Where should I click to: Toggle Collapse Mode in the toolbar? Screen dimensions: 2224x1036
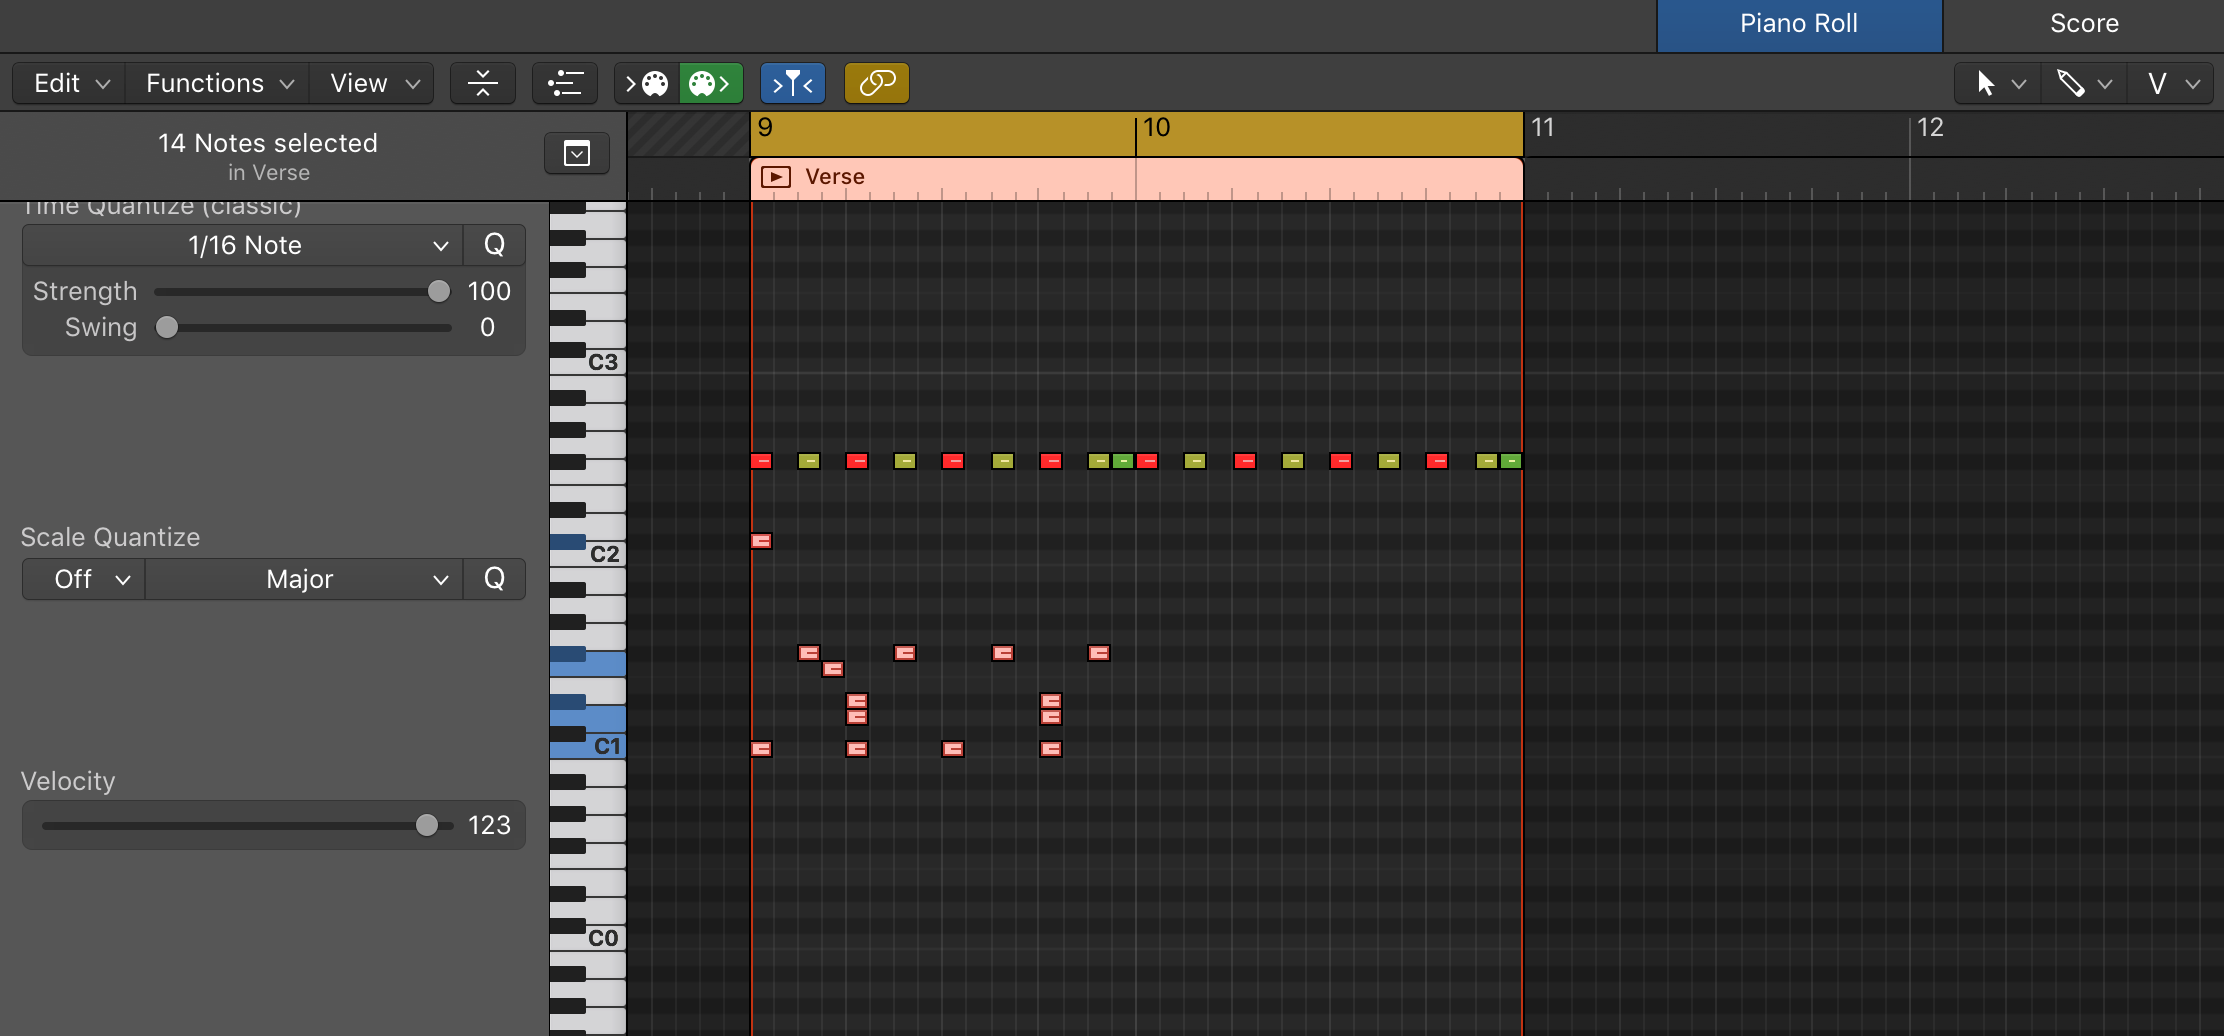pos(483,83)
